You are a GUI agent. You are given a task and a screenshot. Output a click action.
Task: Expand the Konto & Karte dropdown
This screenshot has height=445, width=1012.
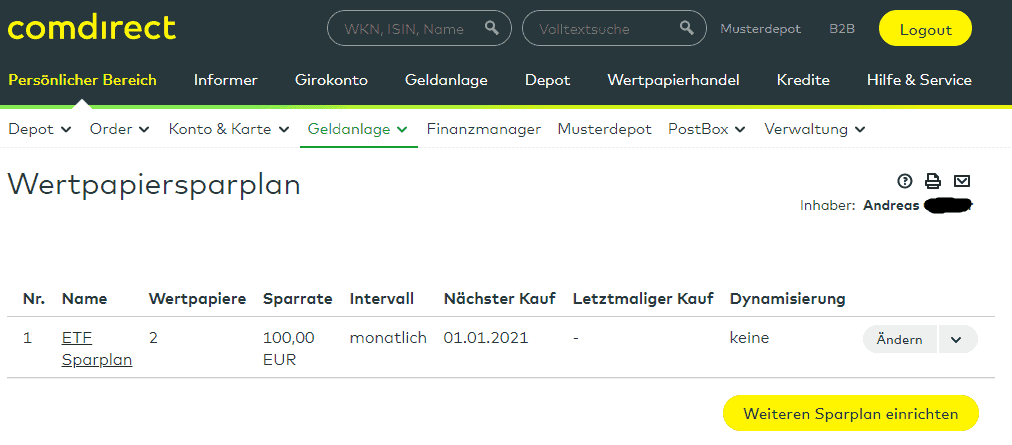(x=228, y=129)
